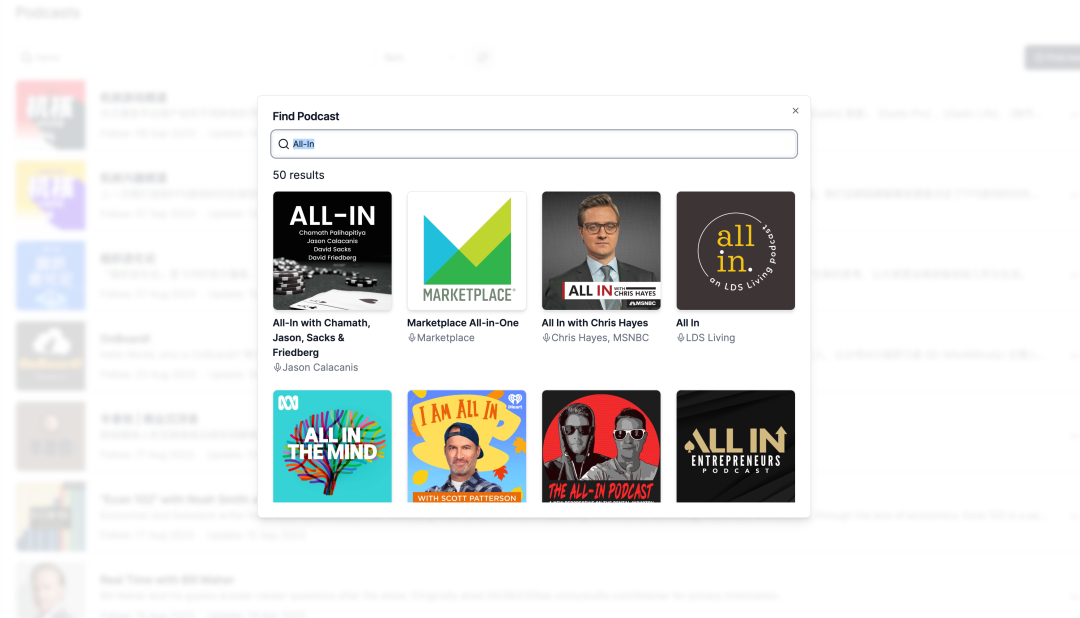Image resolution: width=1080 pixels, height=618 pixels.
Task: Click the search magnifier icon in Find Podcast
Action: coord(283,144)
